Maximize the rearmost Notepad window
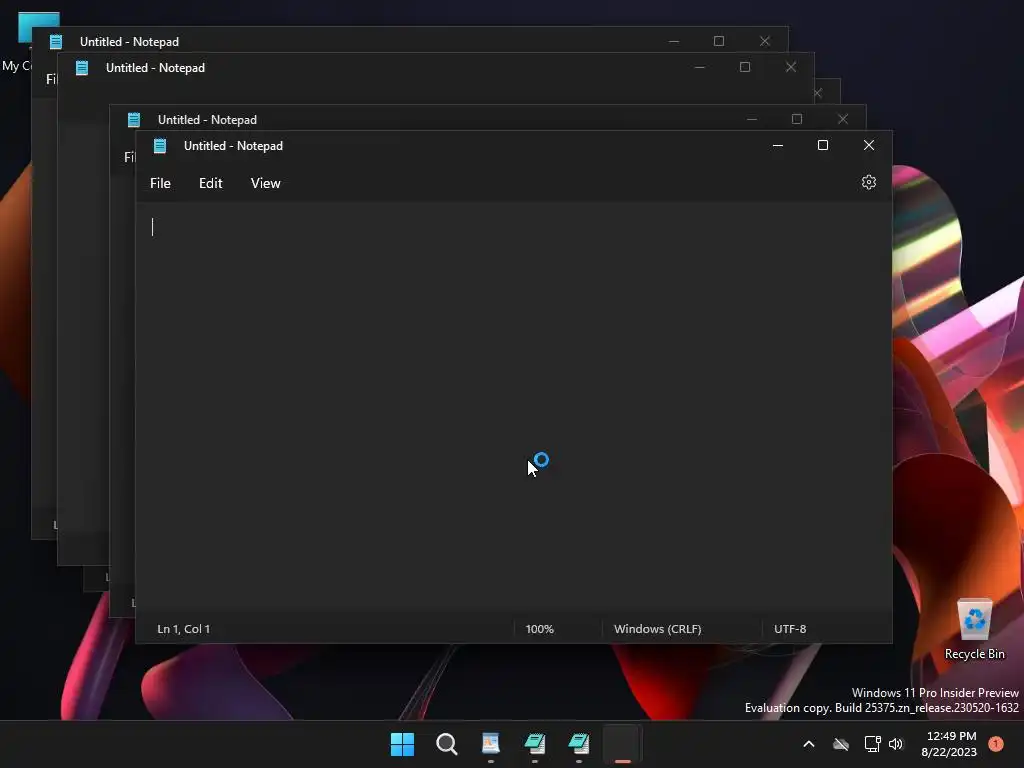The height and width of the screenshot is (768, 1024). 719,41
